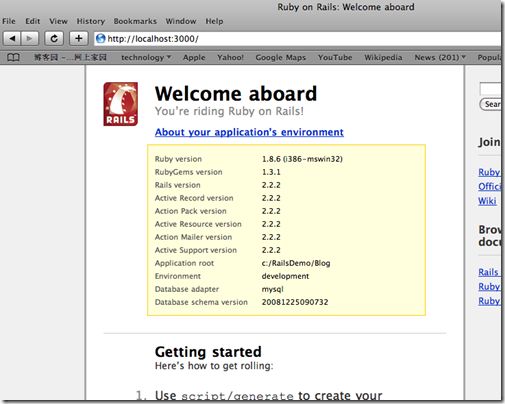Screen dimensions: 505x404
Task: Open the File menu
Action: click(9, 21)
